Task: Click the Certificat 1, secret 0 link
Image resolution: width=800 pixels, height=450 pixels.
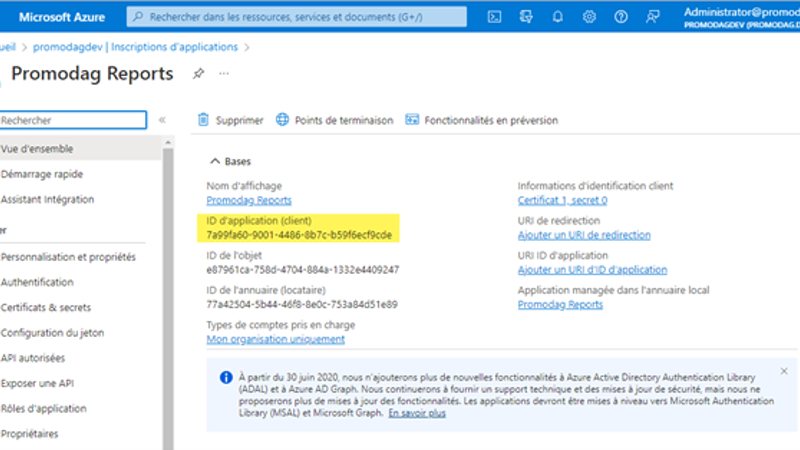Action: [x=562, y=200]
